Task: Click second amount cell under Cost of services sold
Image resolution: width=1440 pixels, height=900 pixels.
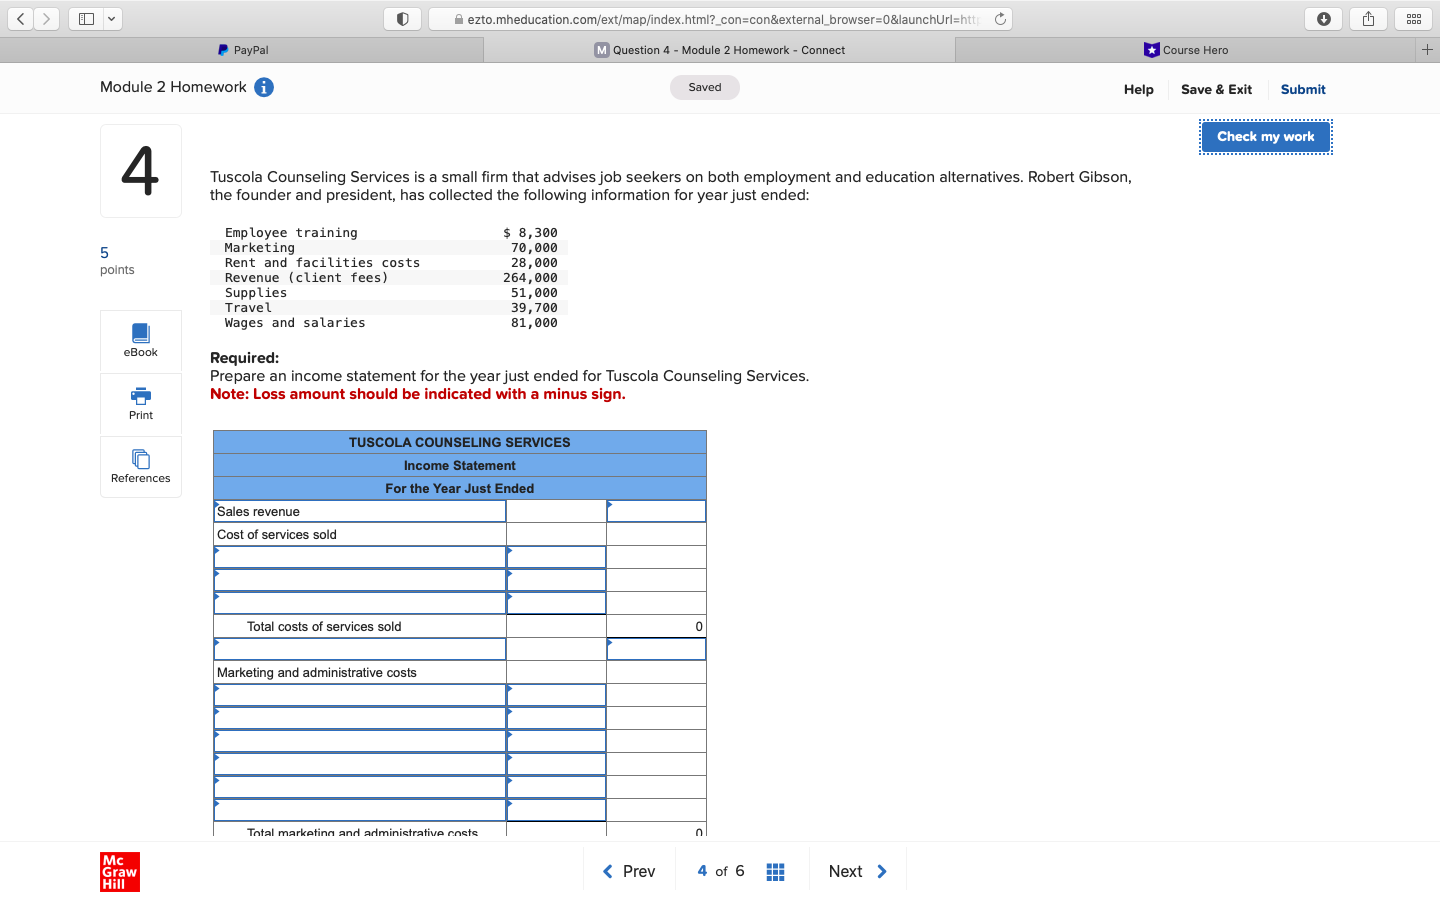Action: pos(556,580)
